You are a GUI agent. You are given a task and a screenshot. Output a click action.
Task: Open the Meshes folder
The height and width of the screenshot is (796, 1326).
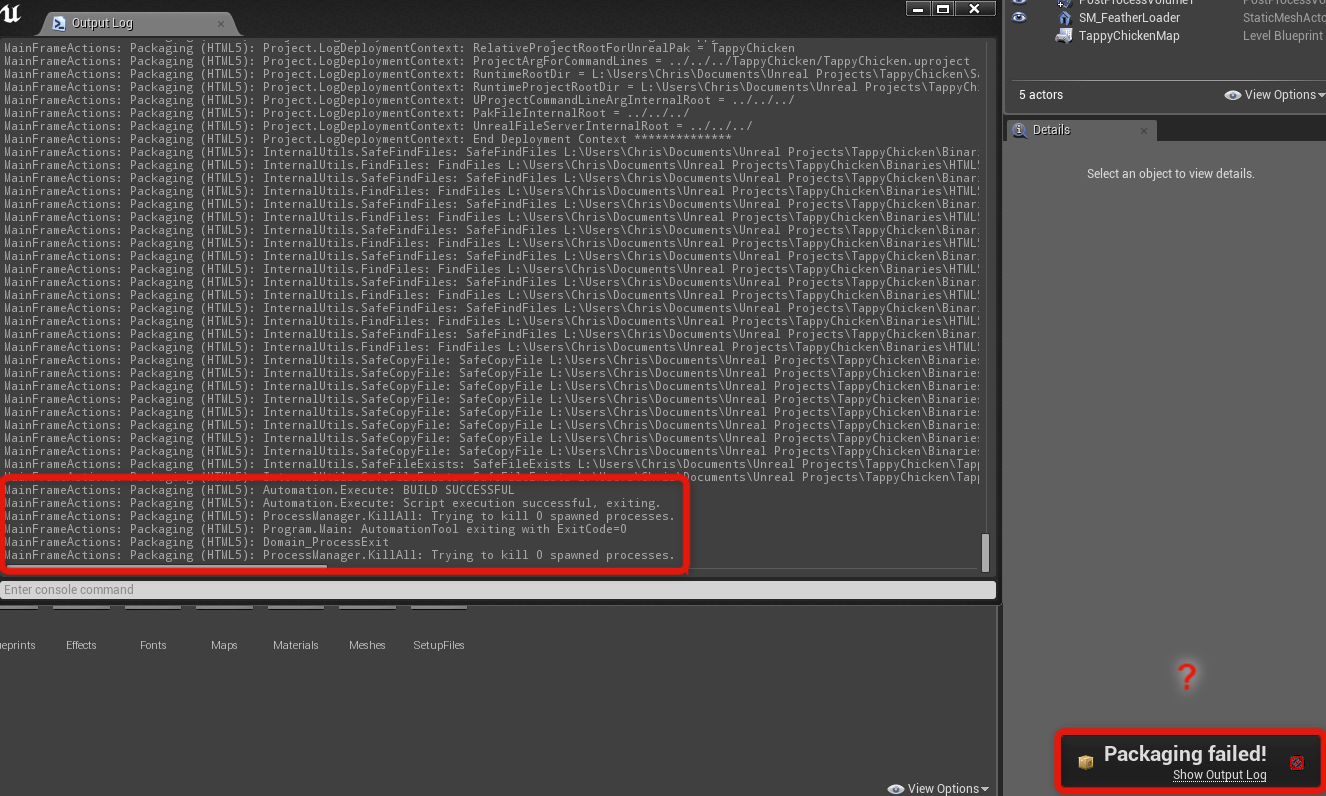point(367,645)
